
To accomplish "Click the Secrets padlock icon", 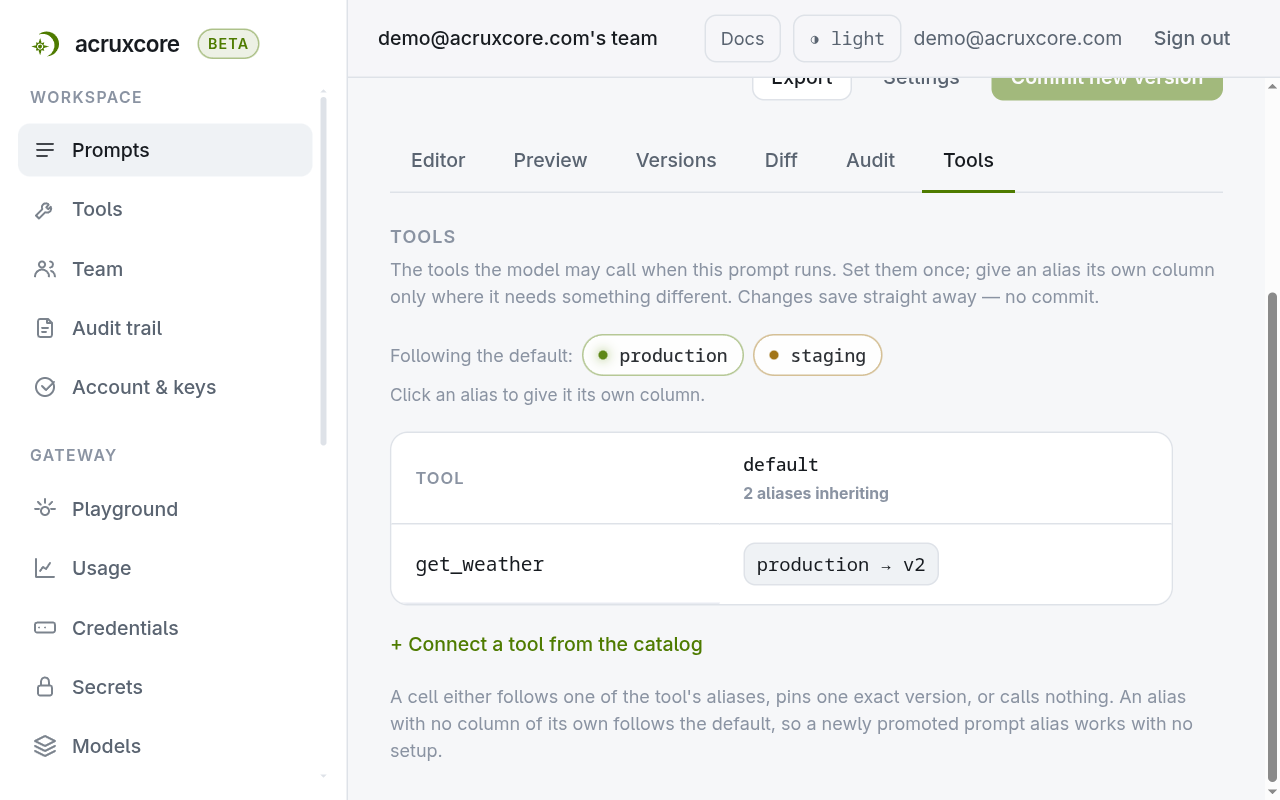I will pyautogui.click(x=45, y=687).
